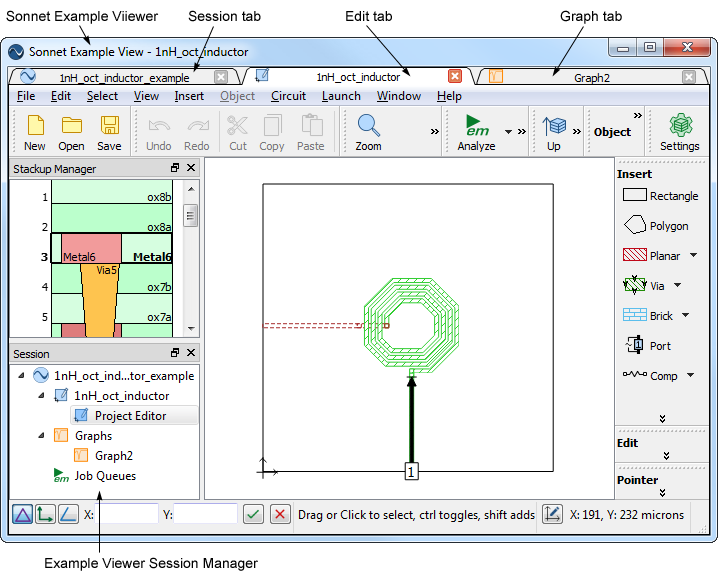Image resolution: width=718 pixels, height=578 pixels.
Task: Click the Cut scissors icon
Action: click(238, 132)
